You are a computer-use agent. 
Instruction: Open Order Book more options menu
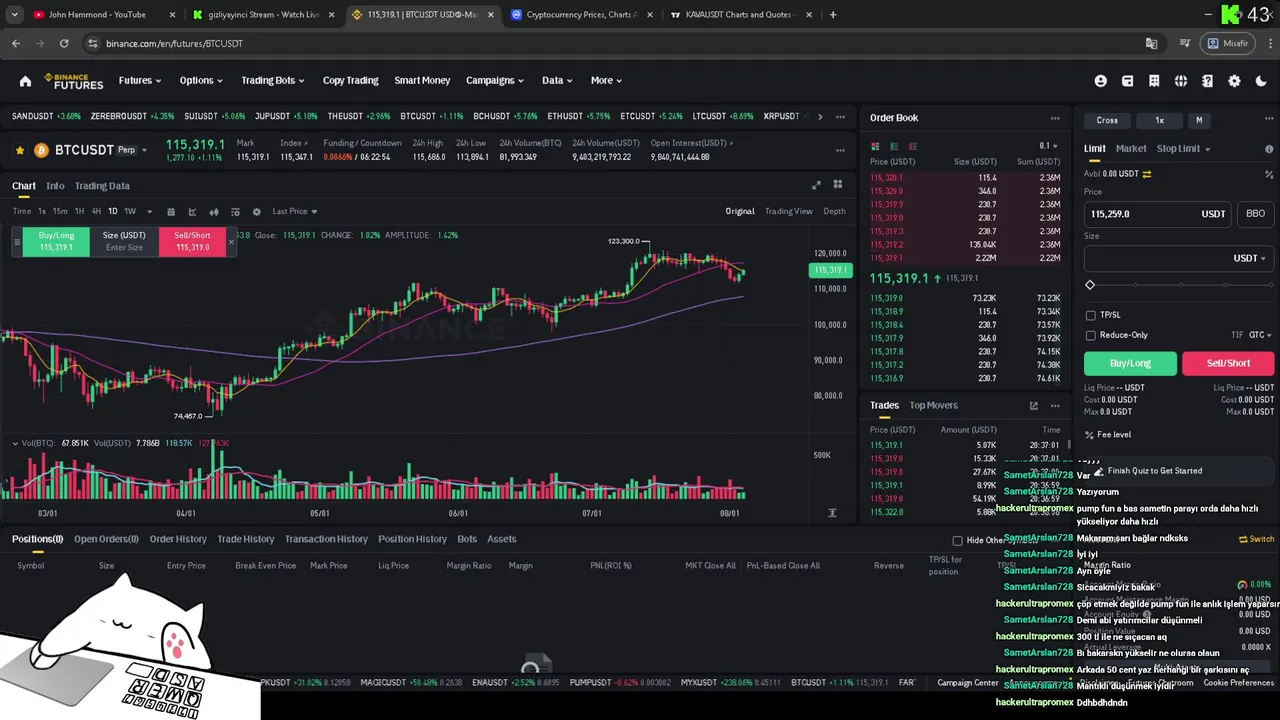point(1055,118)
